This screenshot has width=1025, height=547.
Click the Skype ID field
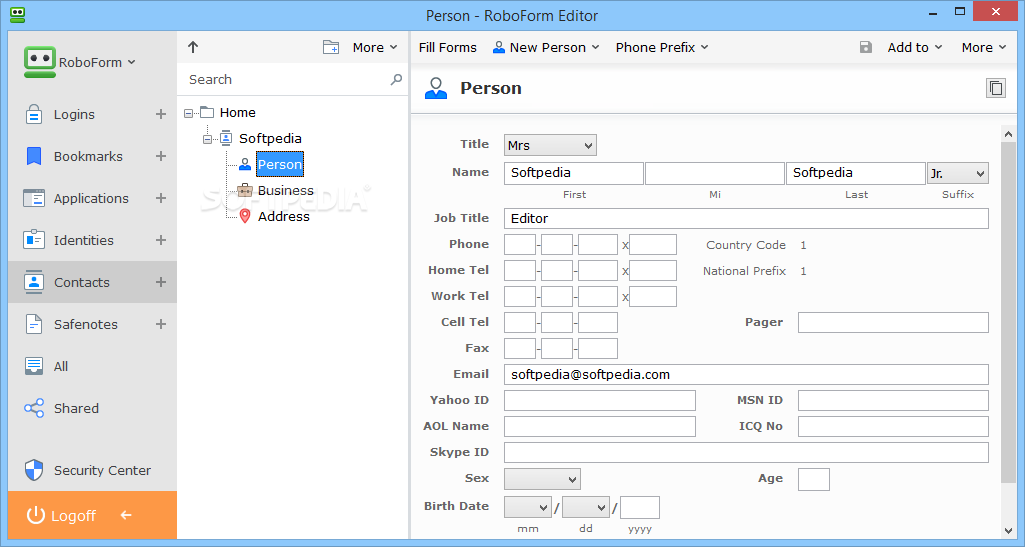point(746,452)
